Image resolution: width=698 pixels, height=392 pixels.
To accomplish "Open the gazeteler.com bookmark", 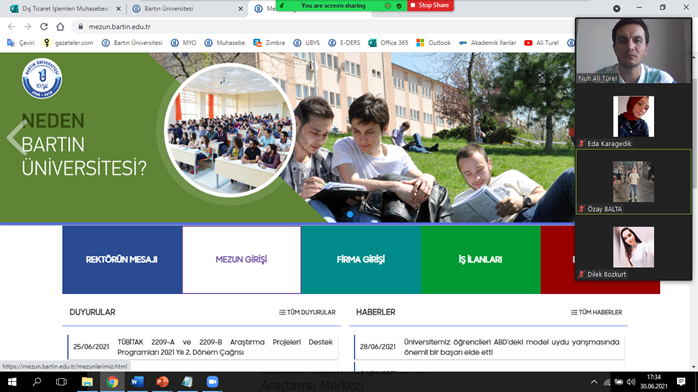I will pyautogui.click(x=68, y=43).
